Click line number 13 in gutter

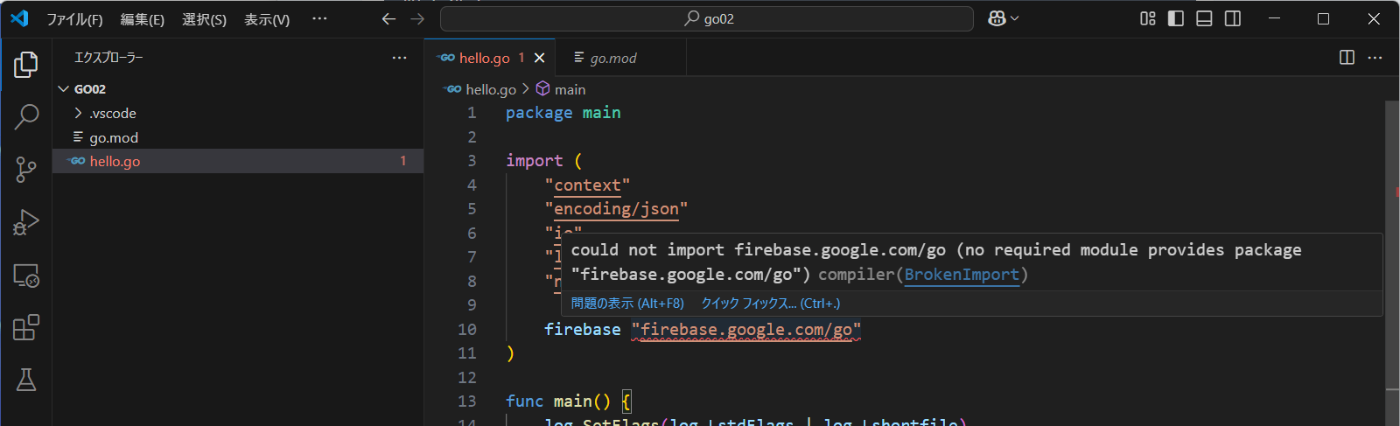(x=467, y=401)
